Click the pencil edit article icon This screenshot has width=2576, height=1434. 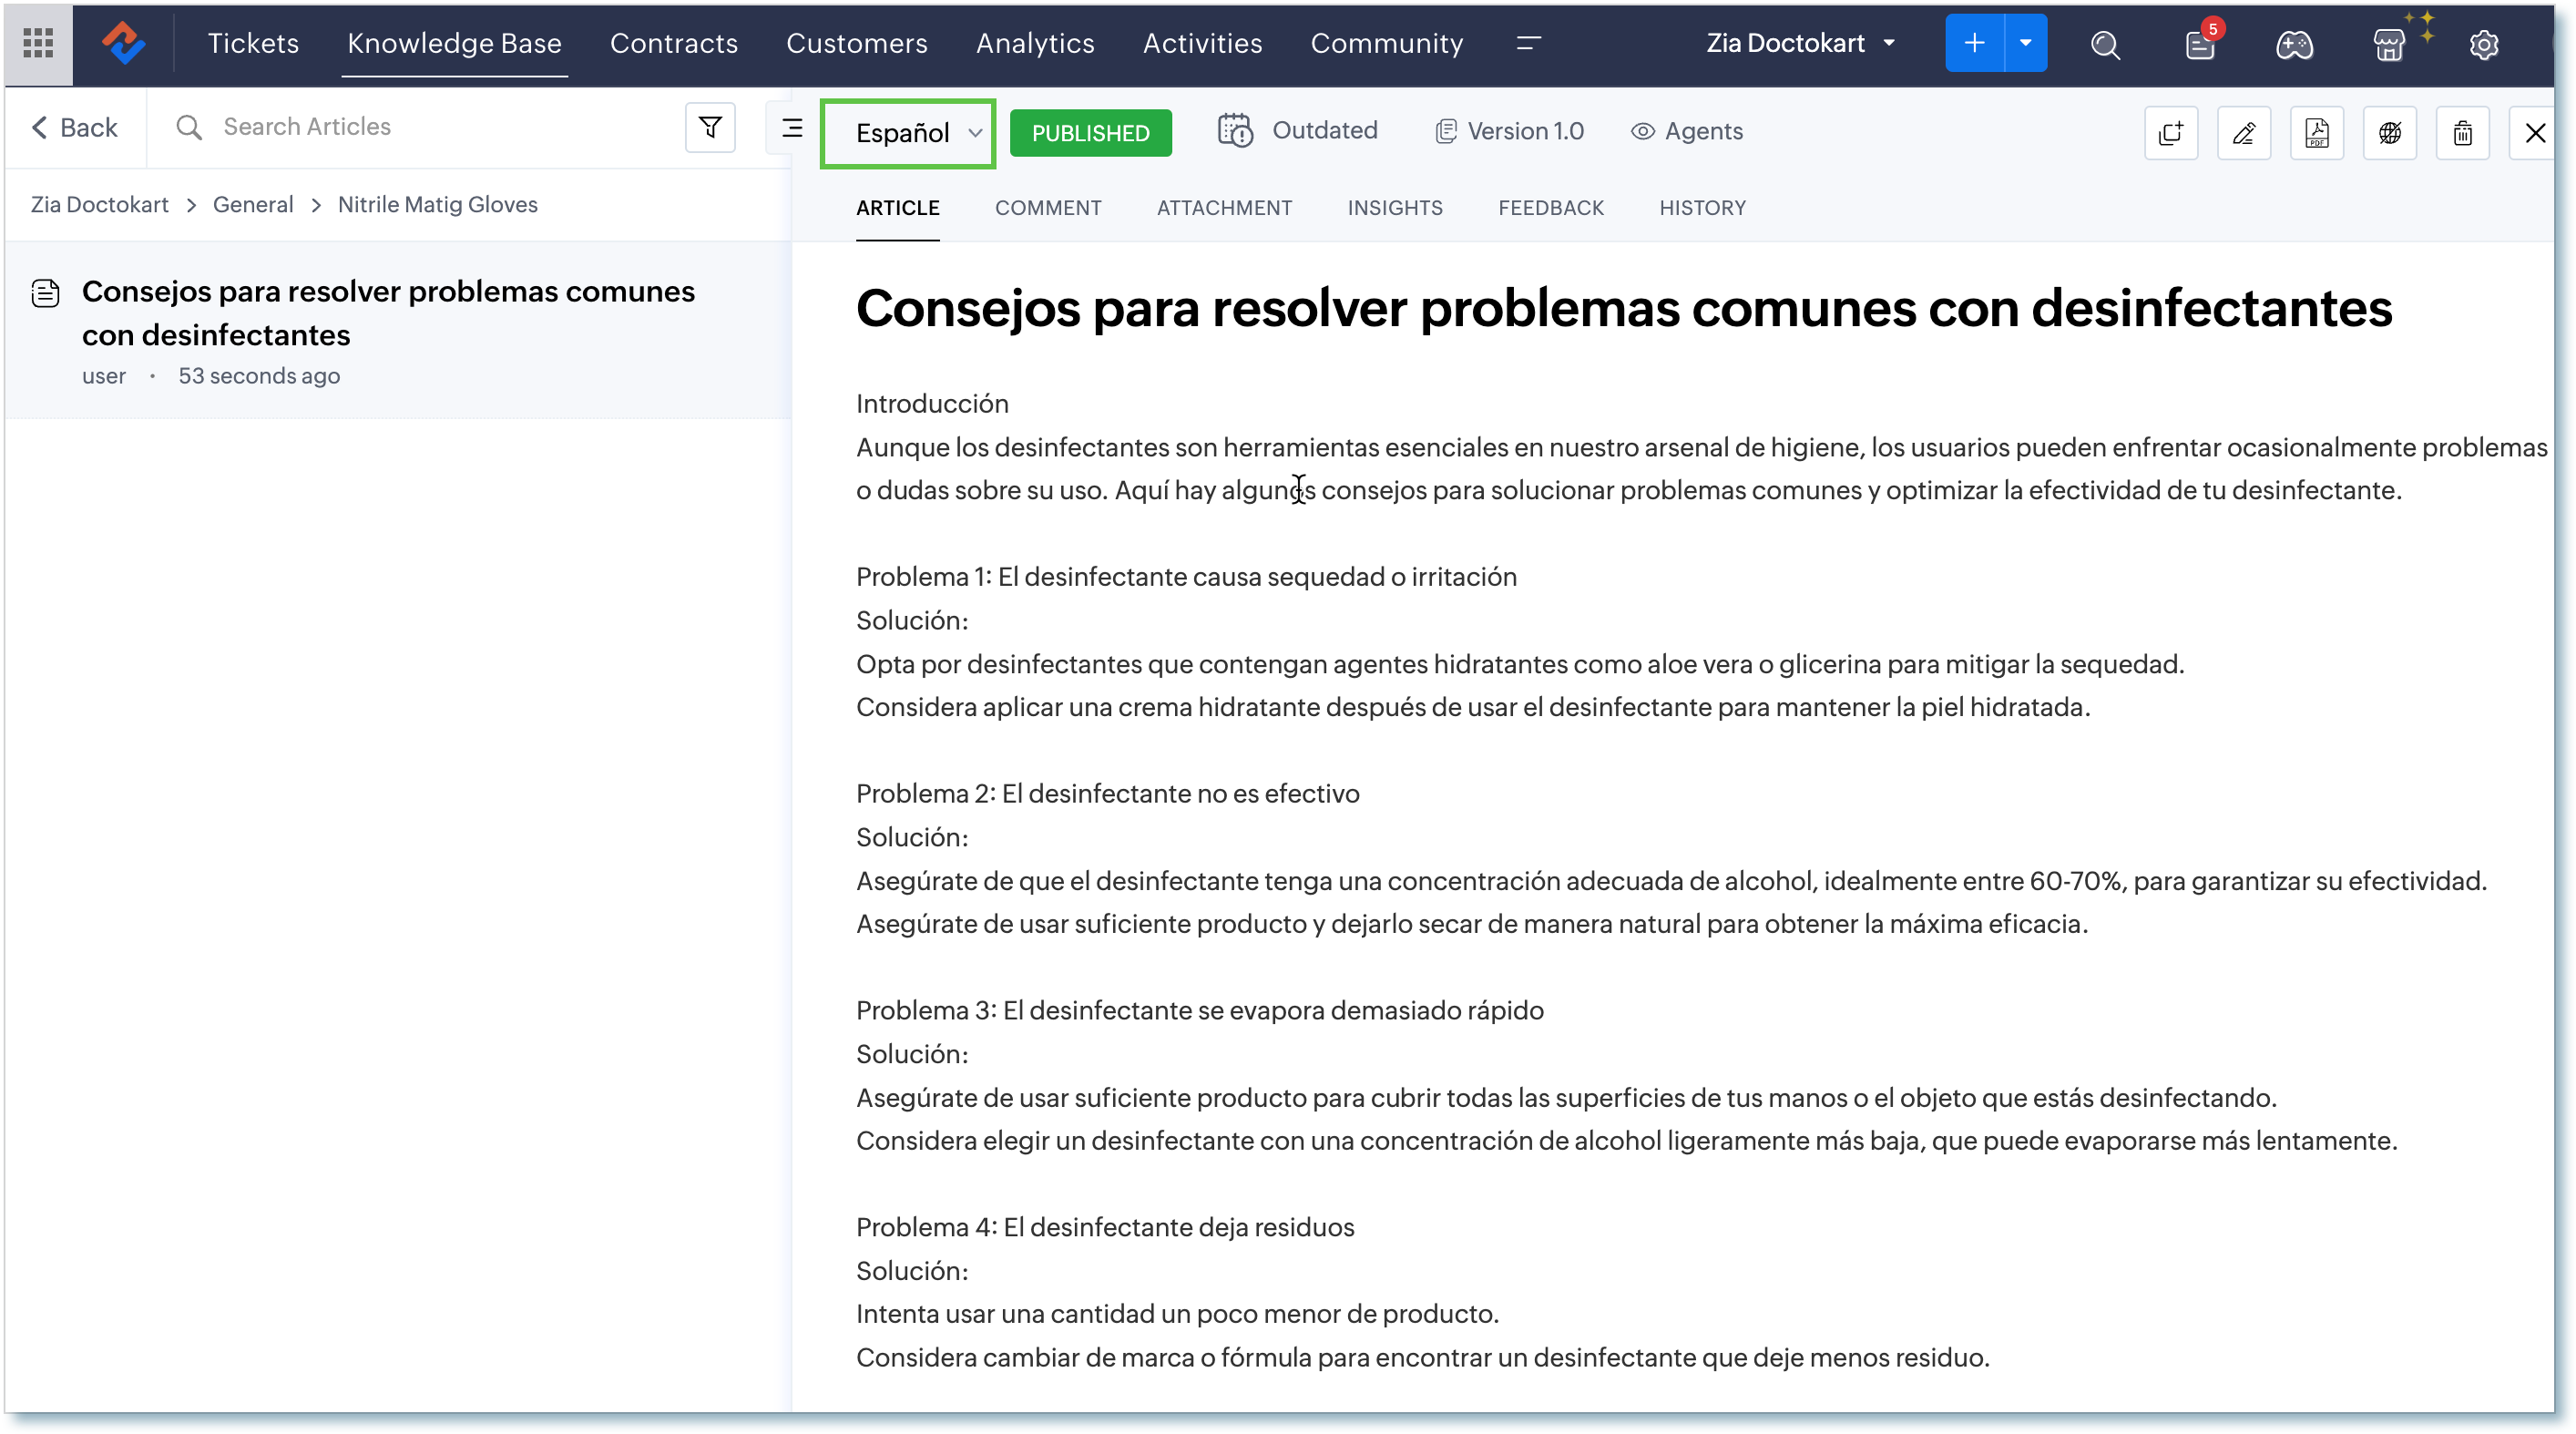point(2243,133)
